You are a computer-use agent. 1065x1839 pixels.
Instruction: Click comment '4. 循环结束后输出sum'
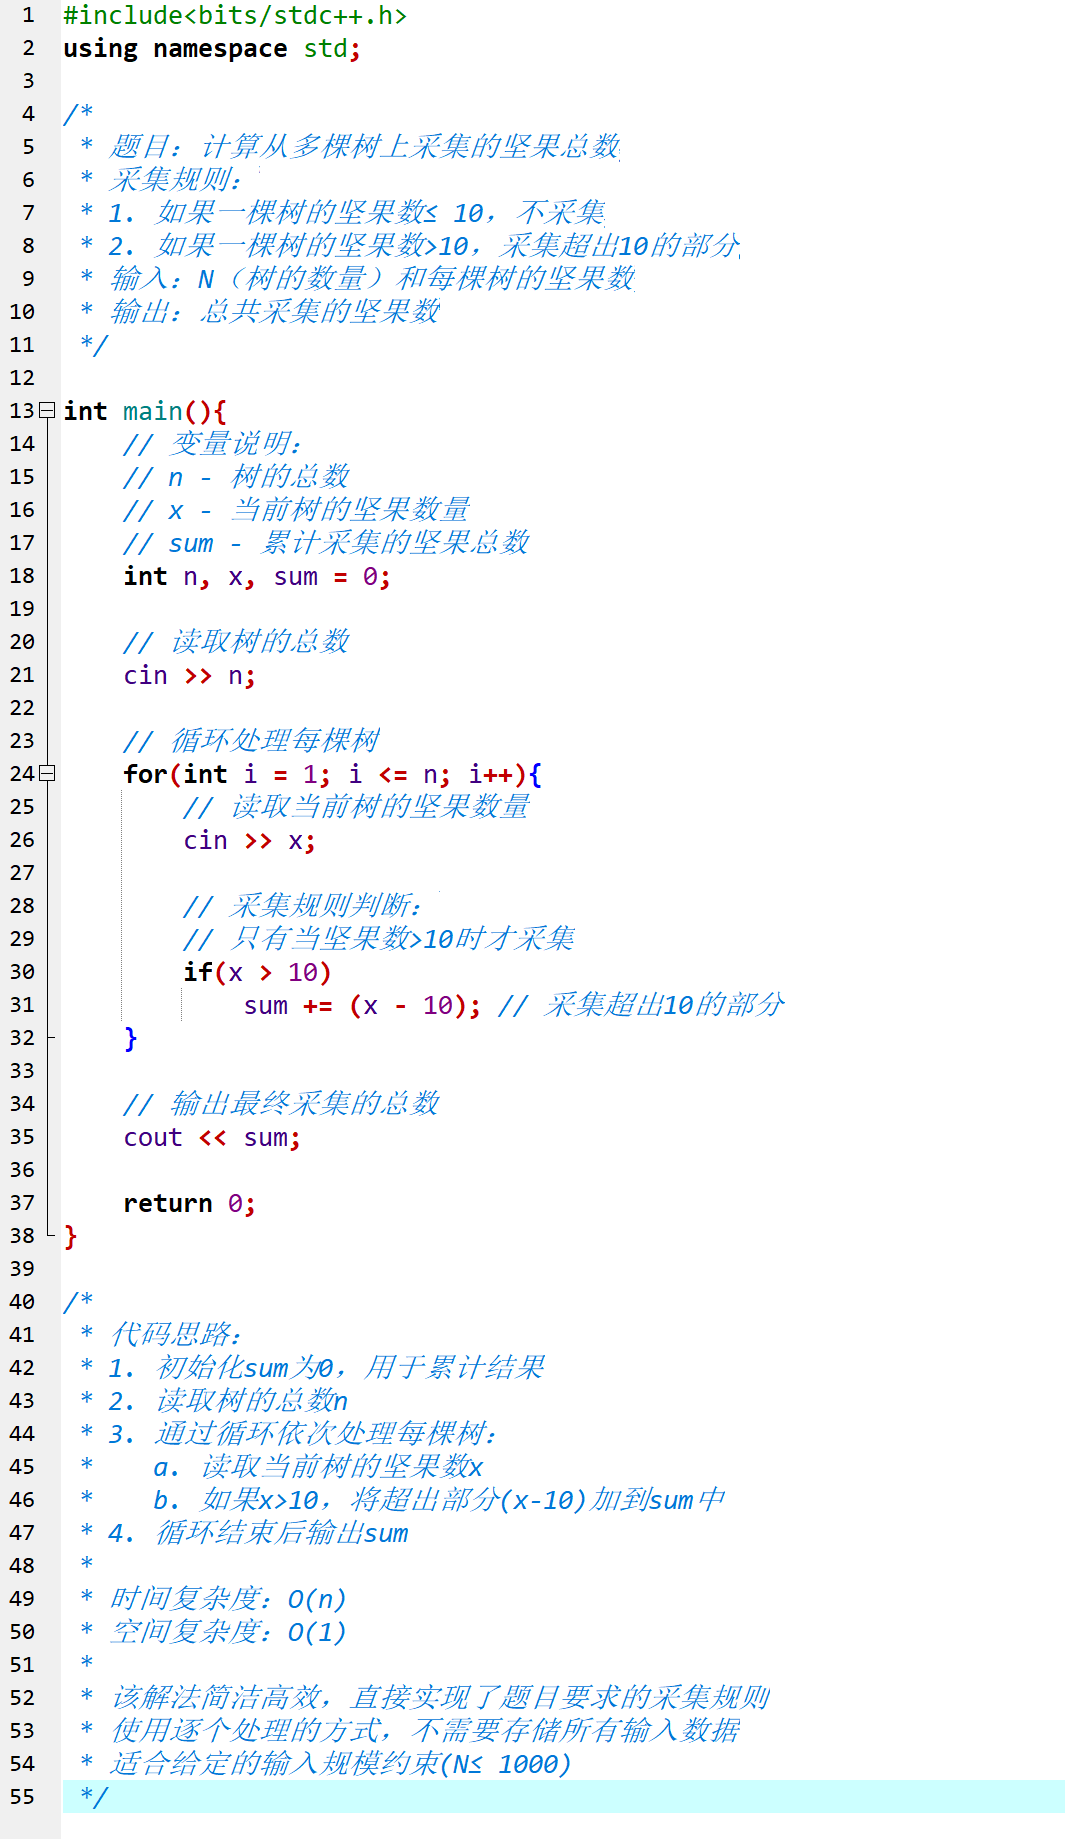[x=259, y=1533]
